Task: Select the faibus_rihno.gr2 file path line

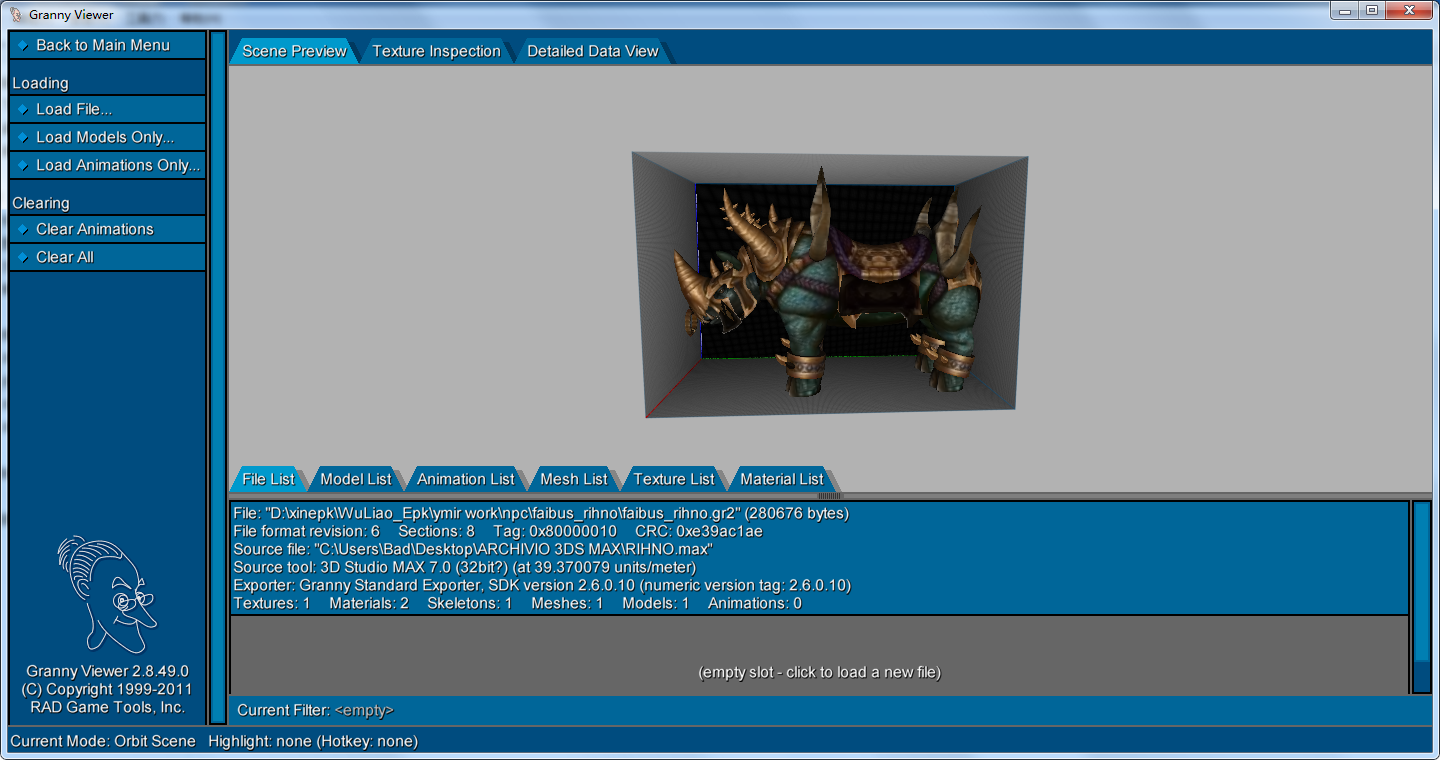Action: coord(541,513)
